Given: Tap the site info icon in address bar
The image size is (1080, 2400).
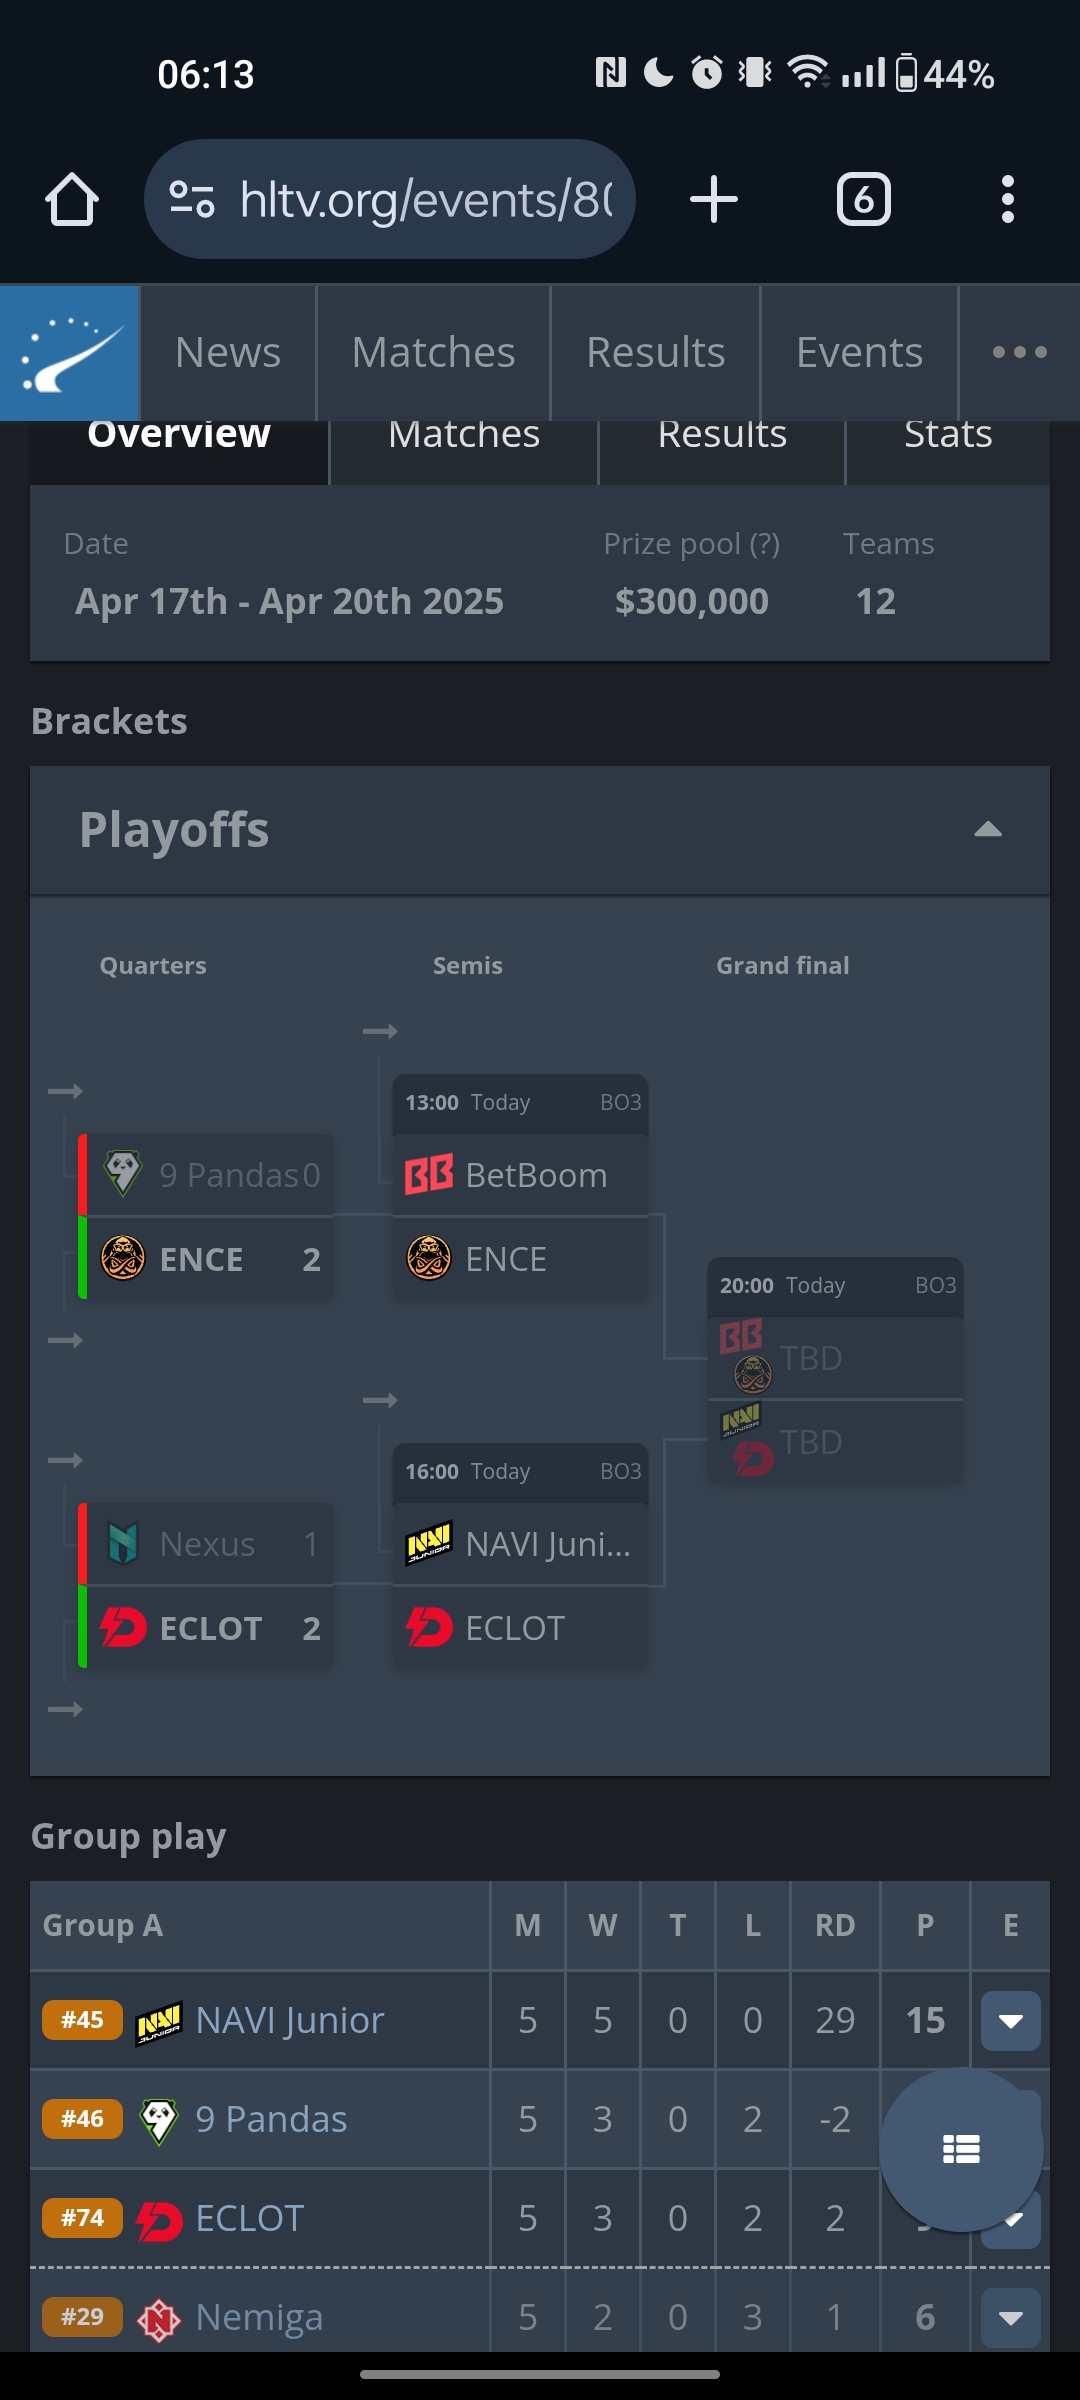Looking at the screenshot, I should click(x=191, y=199).
